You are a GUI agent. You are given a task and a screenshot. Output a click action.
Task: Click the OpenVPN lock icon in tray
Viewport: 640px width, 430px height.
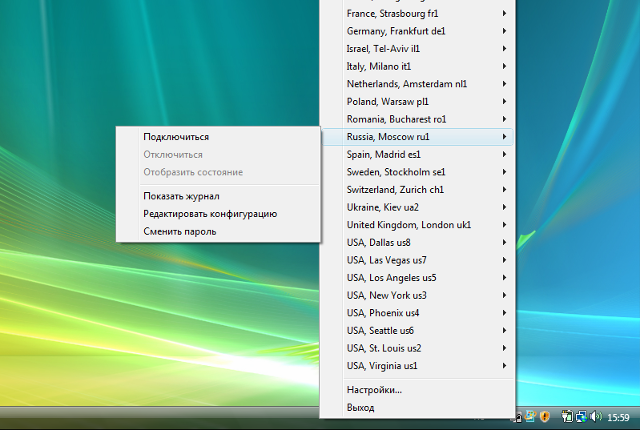pyautogui.click(x=518, y=417)
